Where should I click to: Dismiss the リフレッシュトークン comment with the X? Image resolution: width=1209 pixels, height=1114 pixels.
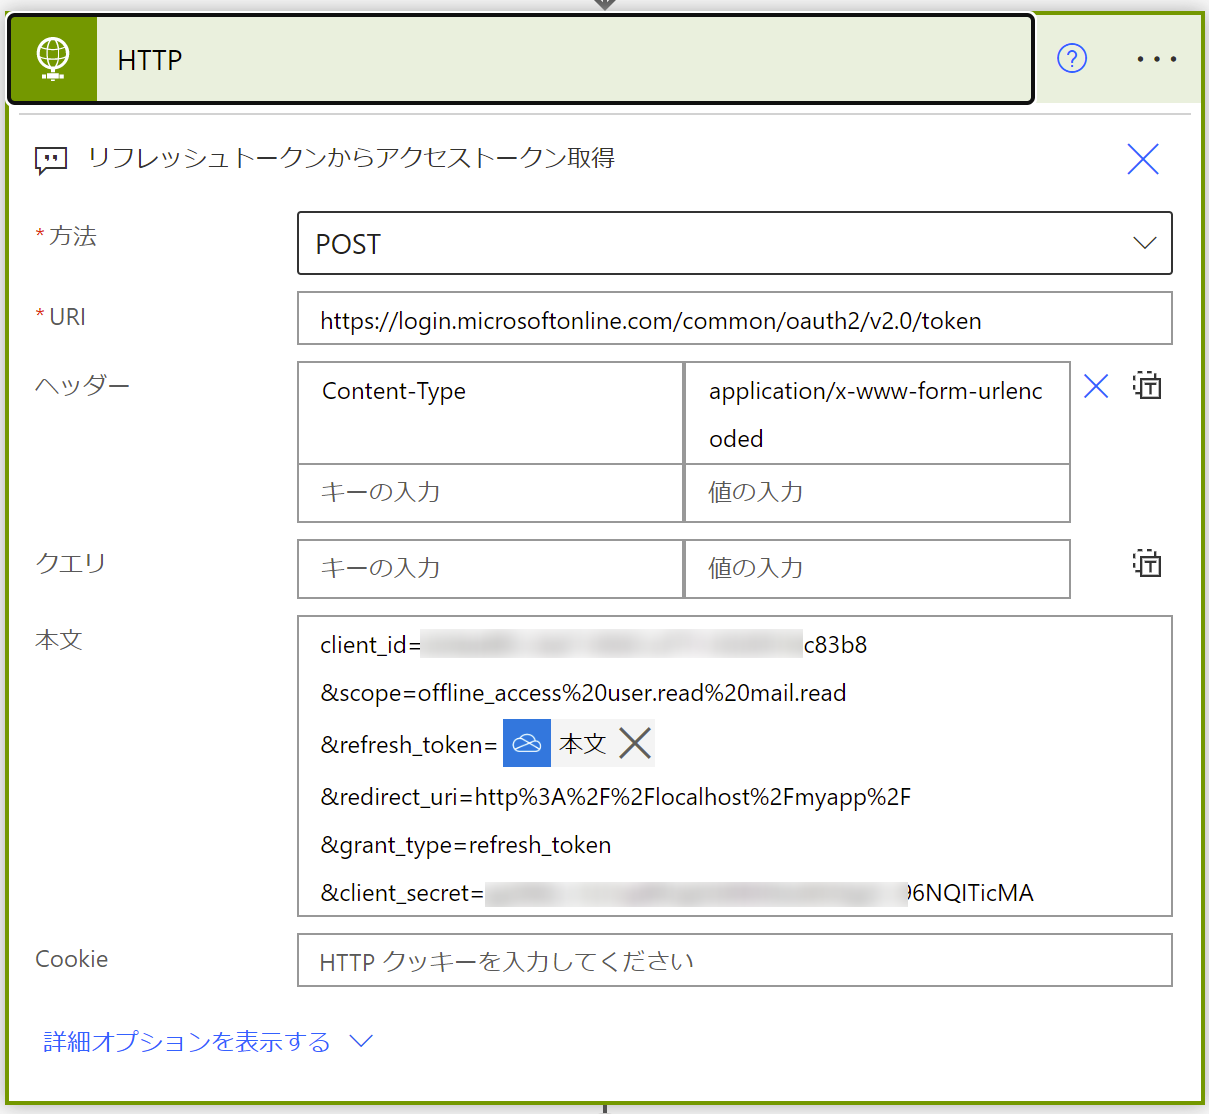[x=1143, y=159]
